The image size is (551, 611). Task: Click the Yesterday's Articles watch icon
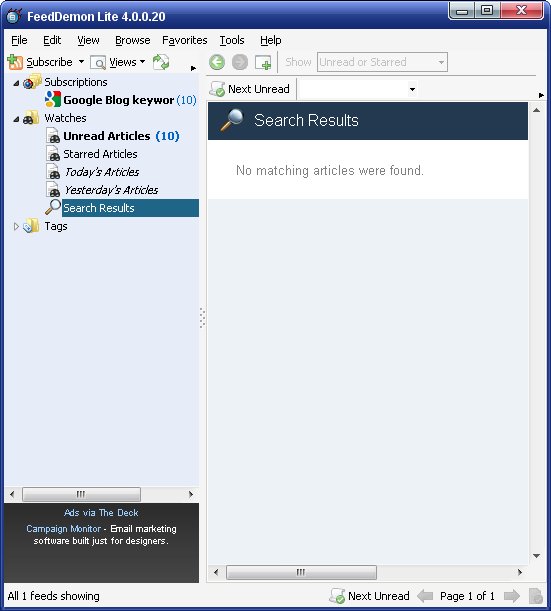pos(53,189)
